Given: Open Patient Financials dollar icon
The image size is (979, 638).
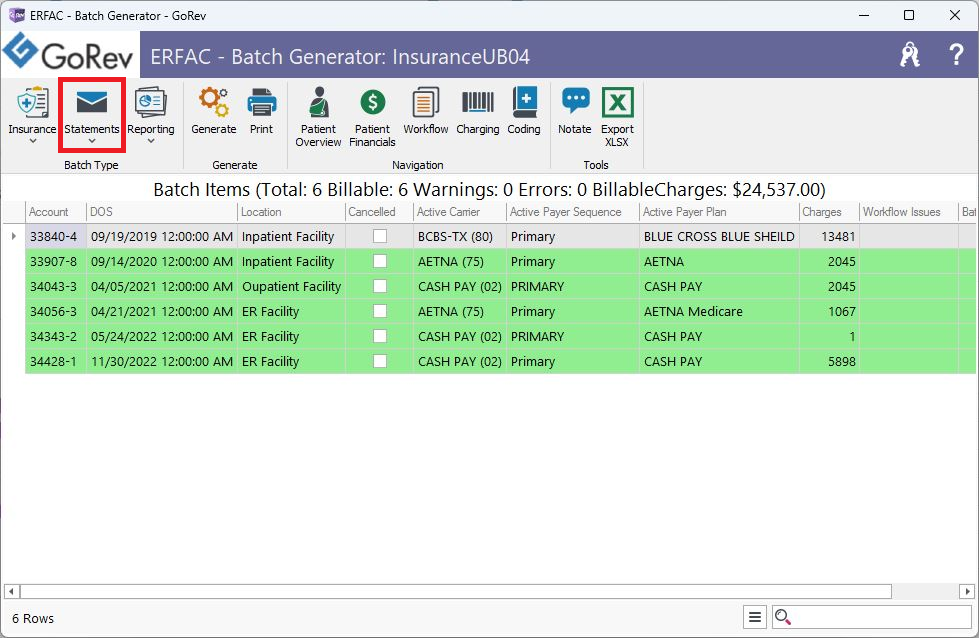Looking at the screenshot, I should (x=372, y=102).
